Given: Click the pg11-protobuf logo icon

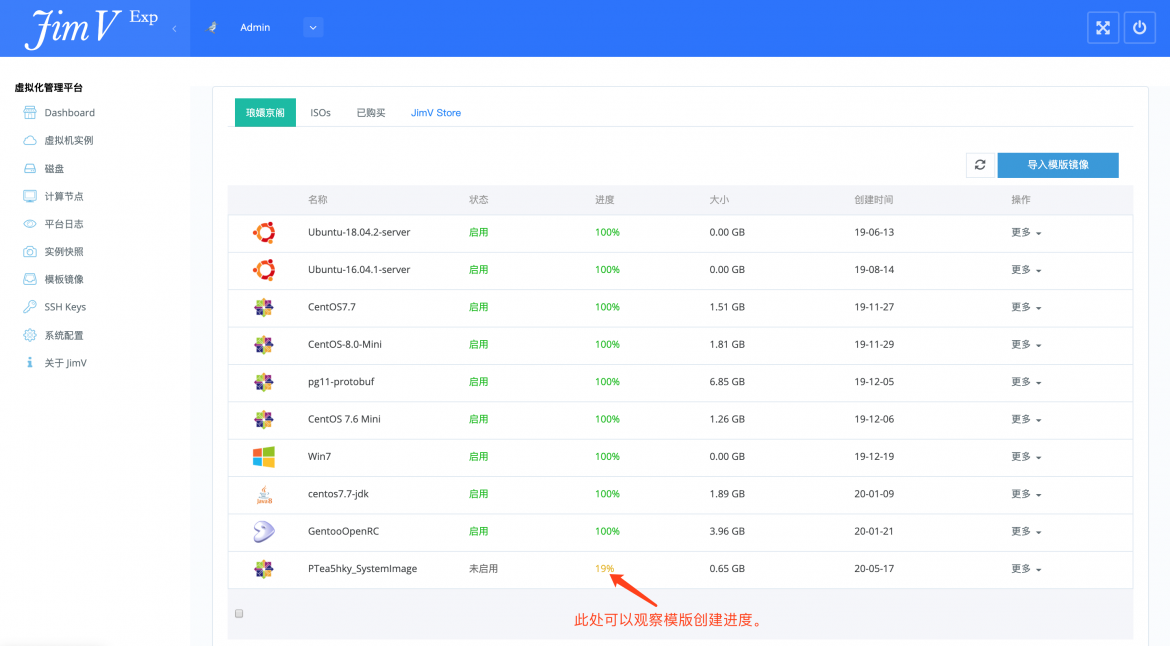Looking at the screenshot, I should tap(264, 382).
